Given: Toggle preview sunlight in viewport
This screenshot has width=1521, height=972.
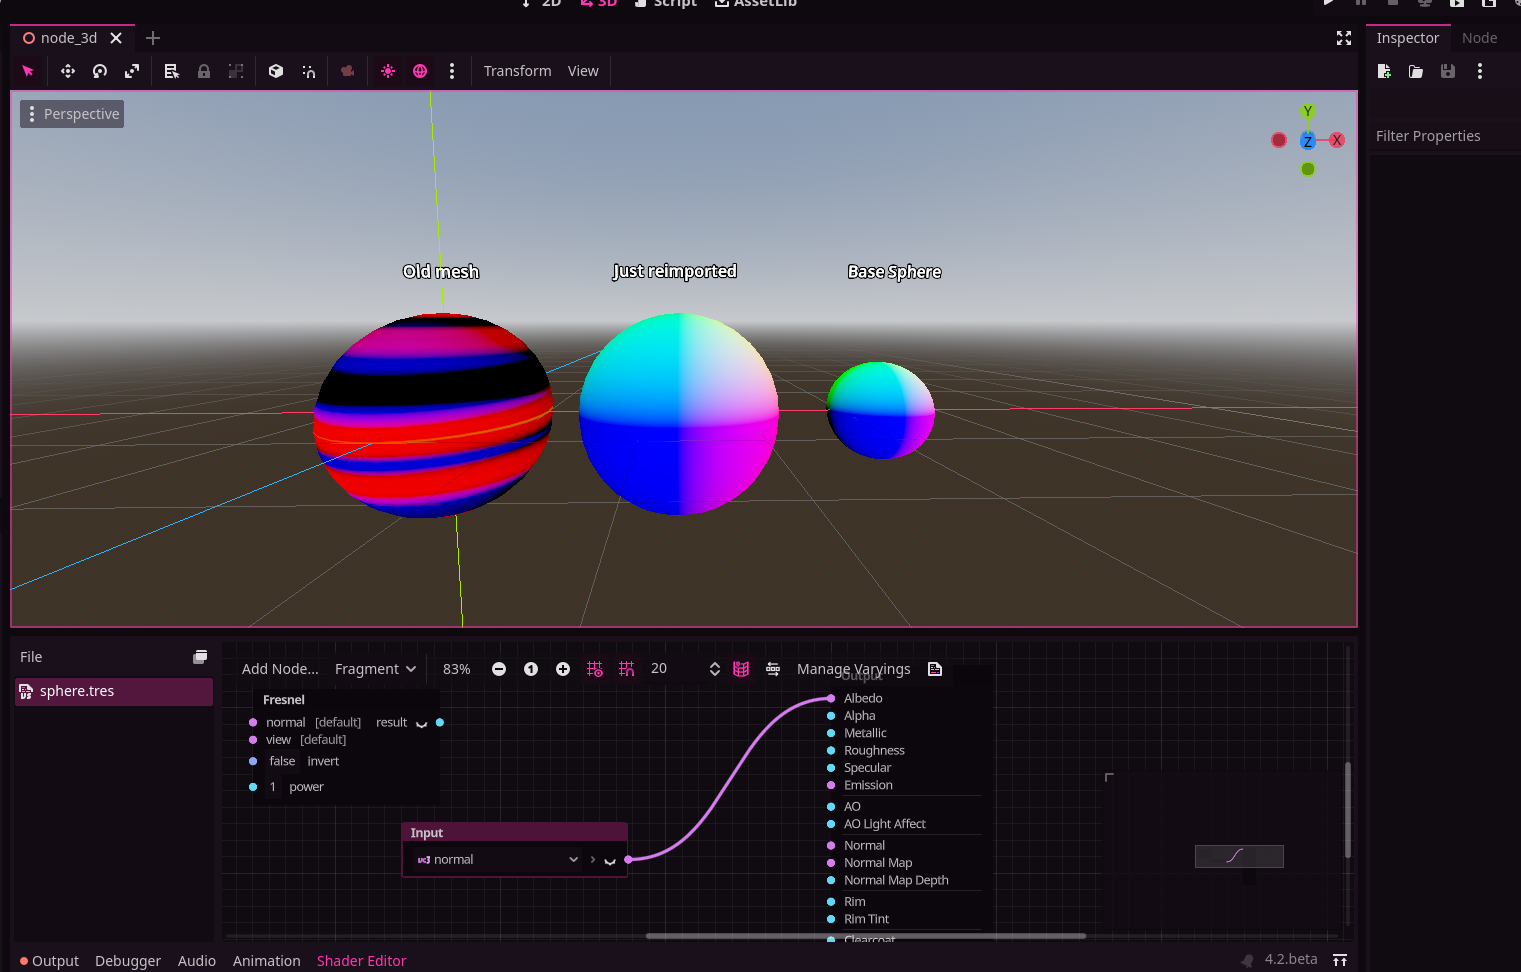Looking at the screenshot, I should click(x=387, y=71).
